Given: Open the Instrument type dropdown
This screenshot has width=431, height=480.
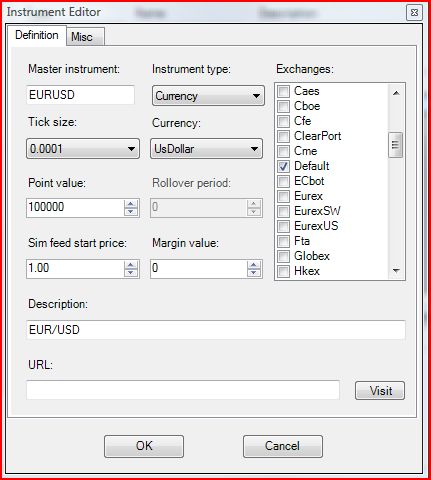Looking at the screenshot, I should [208, 96].
